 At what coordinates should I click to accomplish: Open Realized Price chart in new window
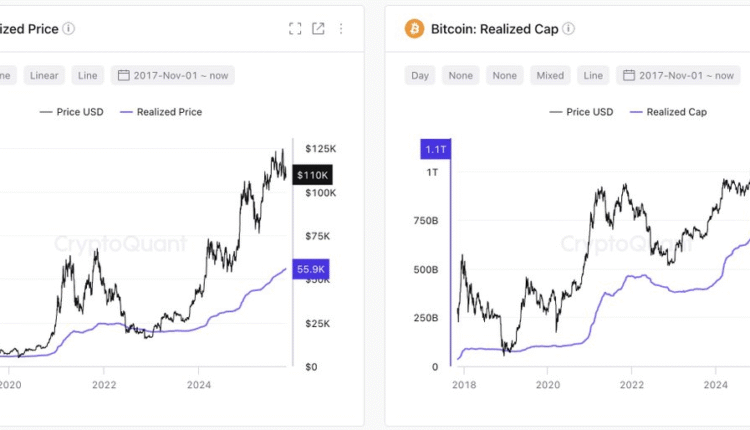click(x=318, y=29)
